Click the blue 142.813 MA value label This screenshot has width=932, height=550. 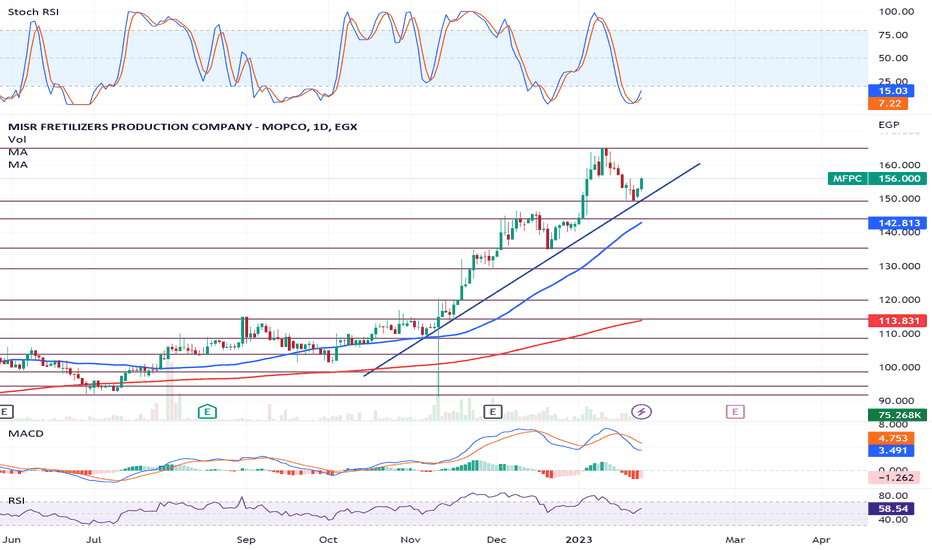click(x=897, y=223)
